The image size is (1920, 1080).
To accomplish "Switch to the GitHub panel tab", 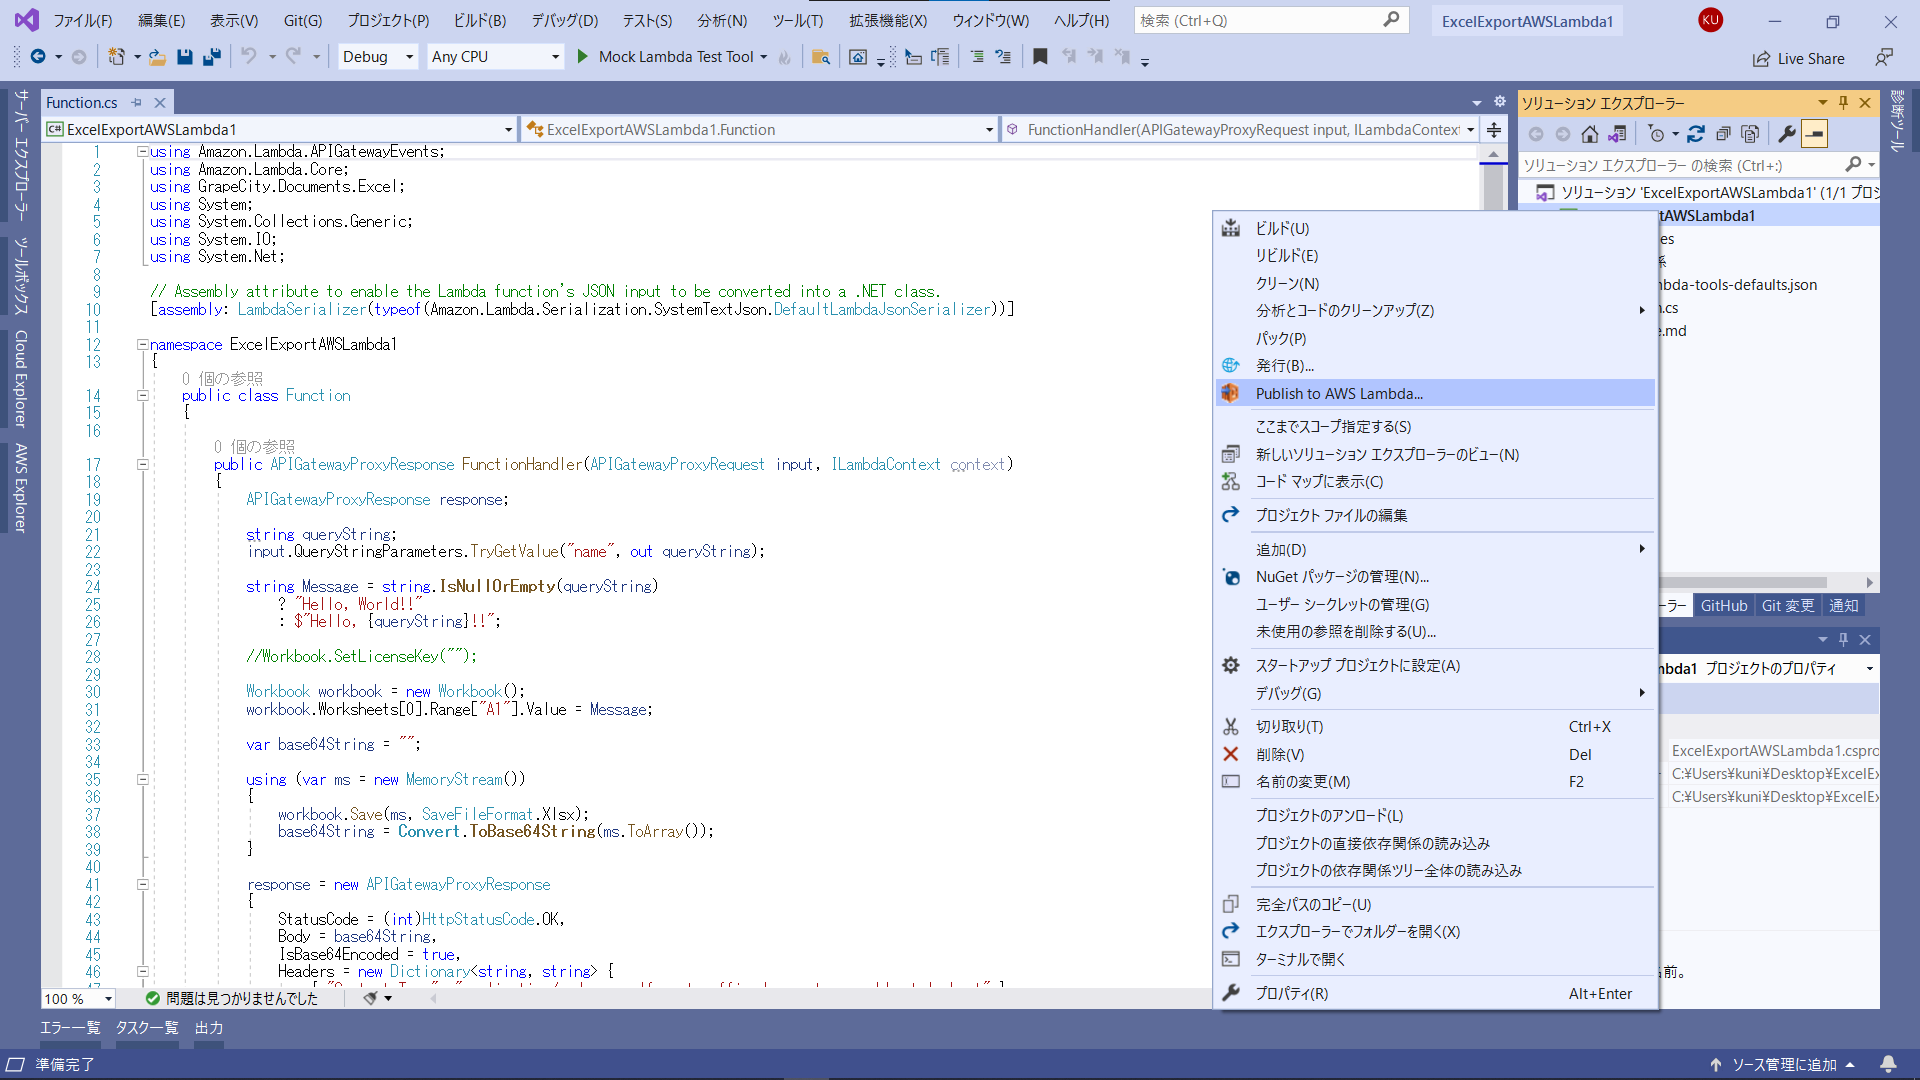I will 1724,606.
